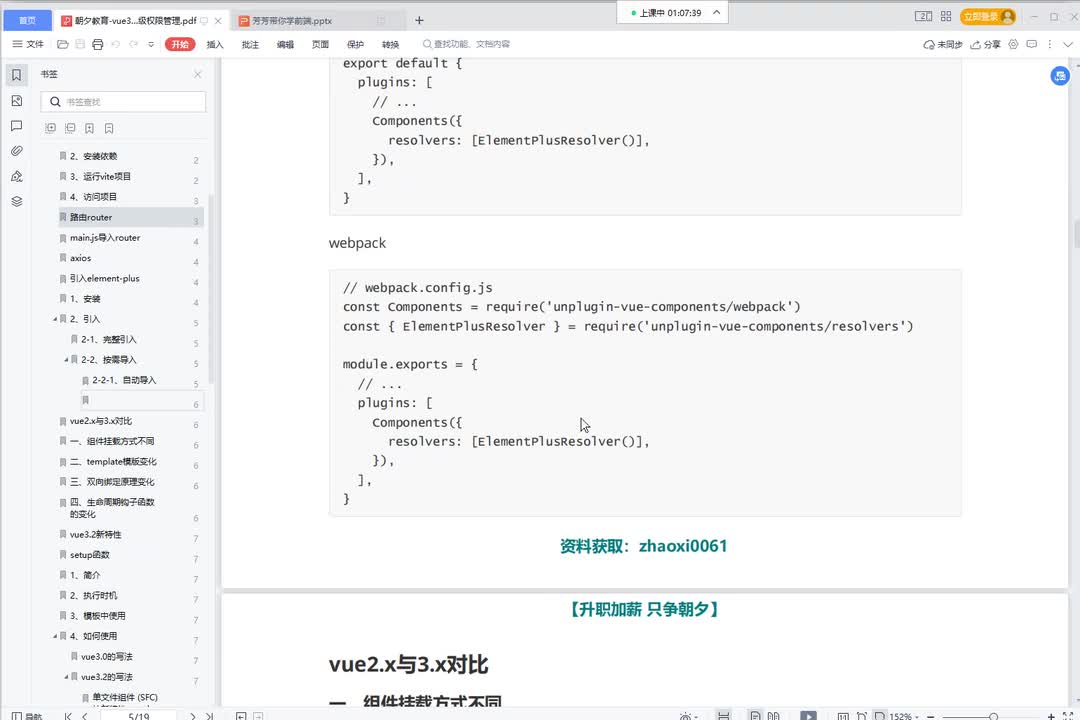Click the blue floating assistant icon

click(1059, 76)
